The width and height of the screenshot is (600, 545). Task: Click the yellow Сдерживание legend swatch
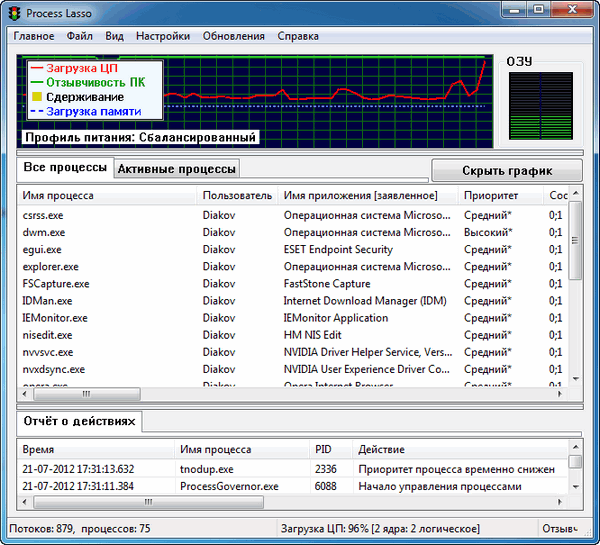35,97
